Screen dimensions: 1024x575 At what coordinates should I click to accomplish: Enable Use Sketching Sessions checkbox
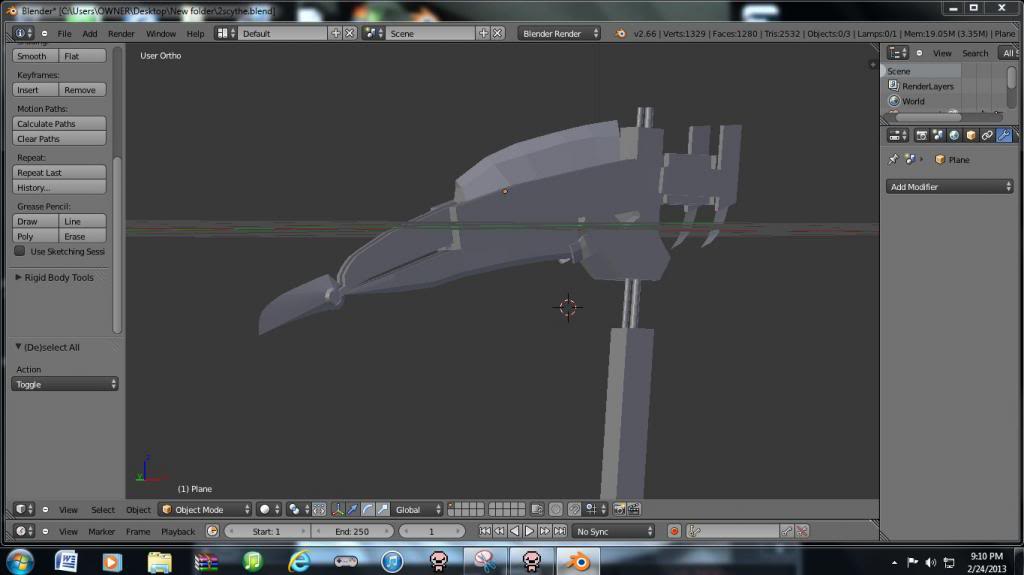click(20, 251)
